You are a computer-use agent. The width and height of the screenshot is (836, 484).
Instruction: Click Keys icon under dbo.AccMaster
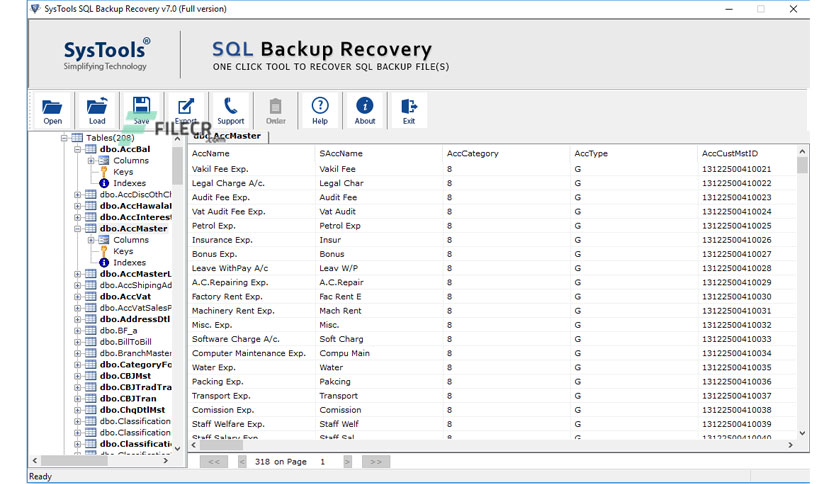tap(104, 251)
